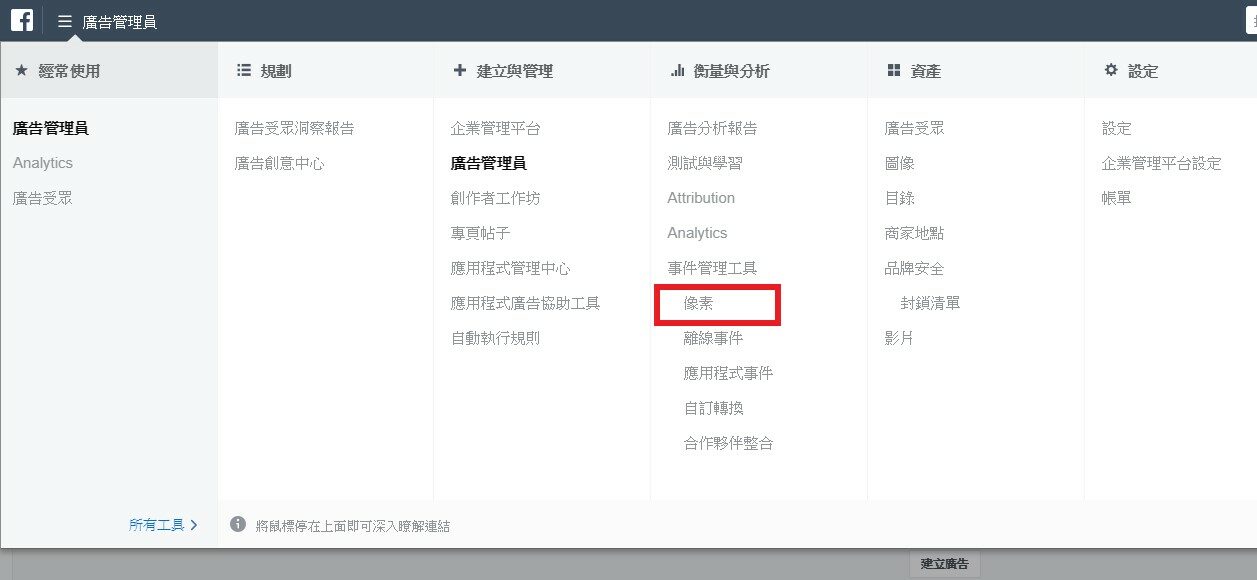Open 目錄 under 資產

point(900,198)
